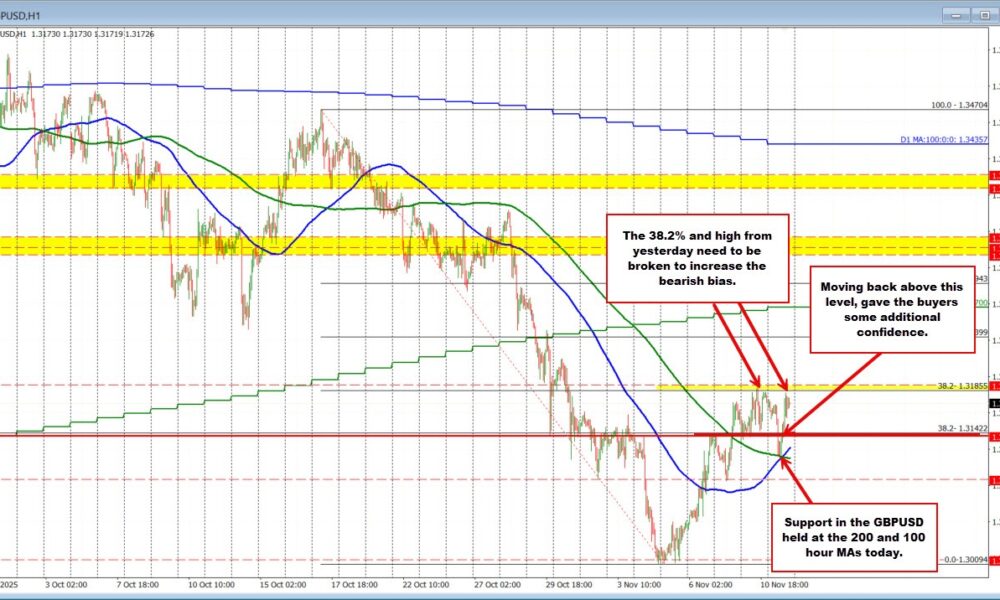1000x600 pixels.
Task: Click the thick red horizontal support line
Action: click(400, 435)
